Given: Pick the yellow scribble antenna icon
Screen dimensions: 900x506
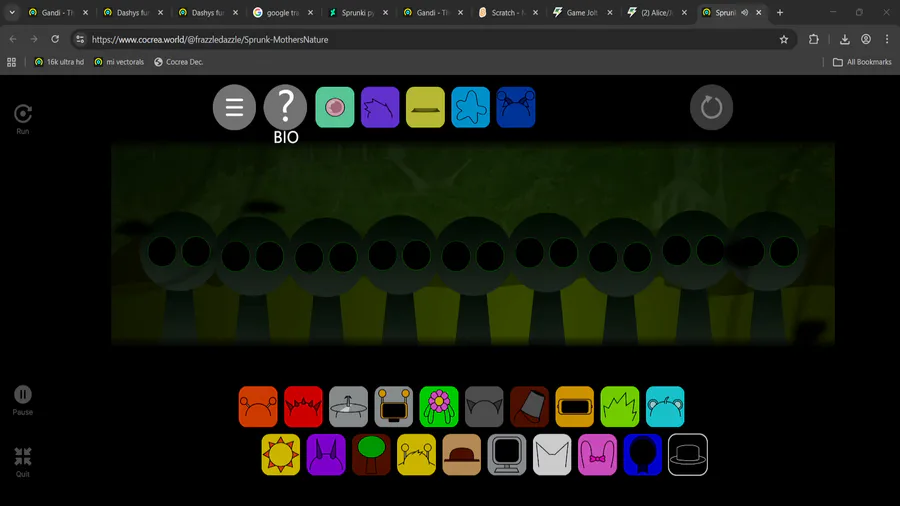Looking at the screenshot, I should (417, 455).
